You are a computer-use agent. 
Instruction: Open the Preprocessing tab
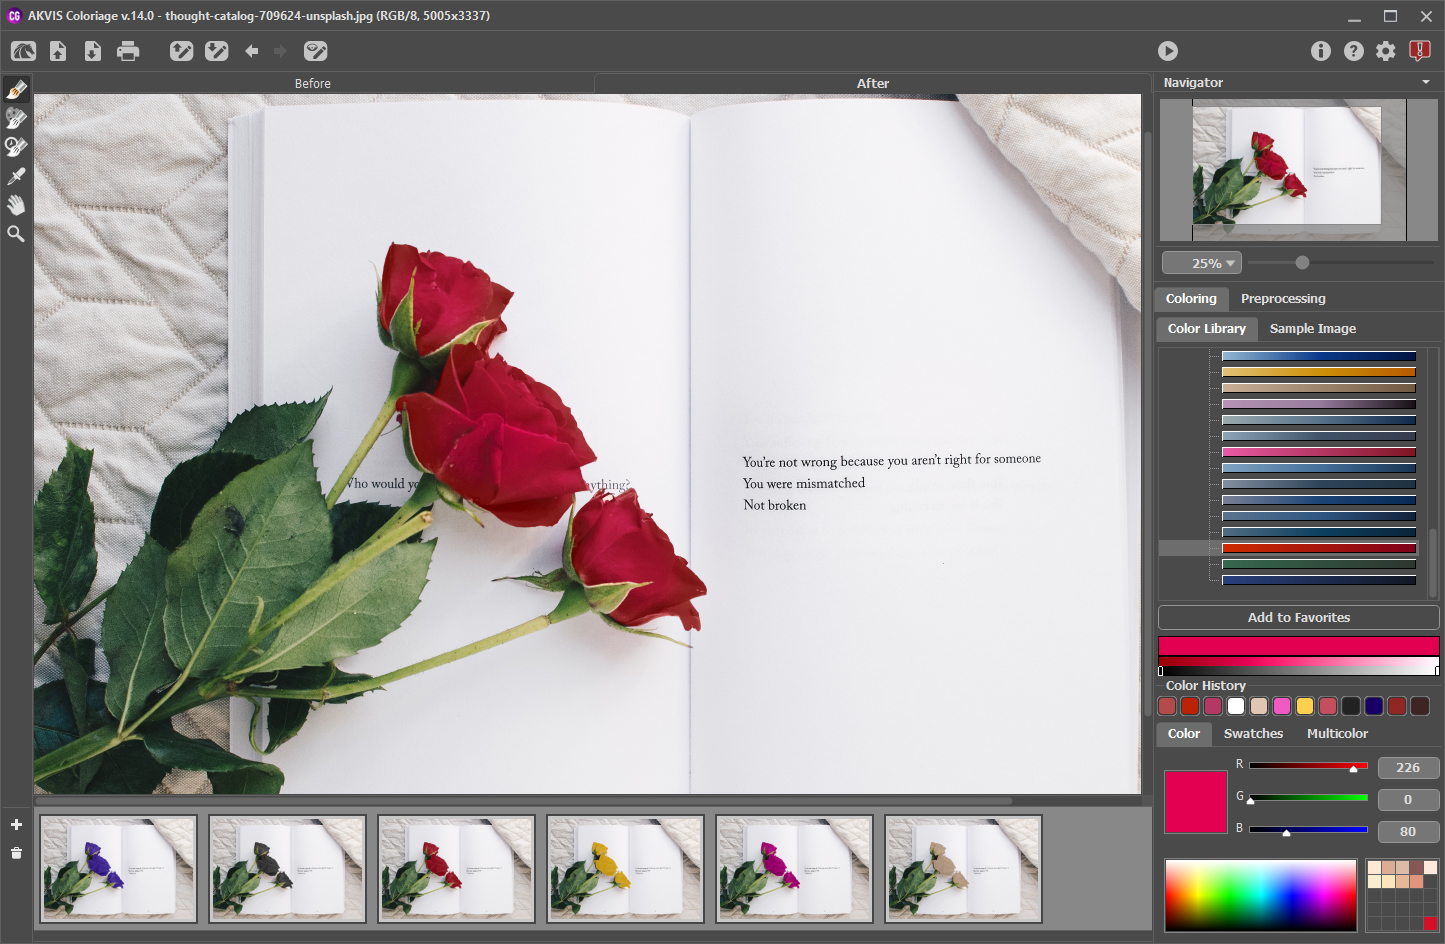coord(1282,298)
